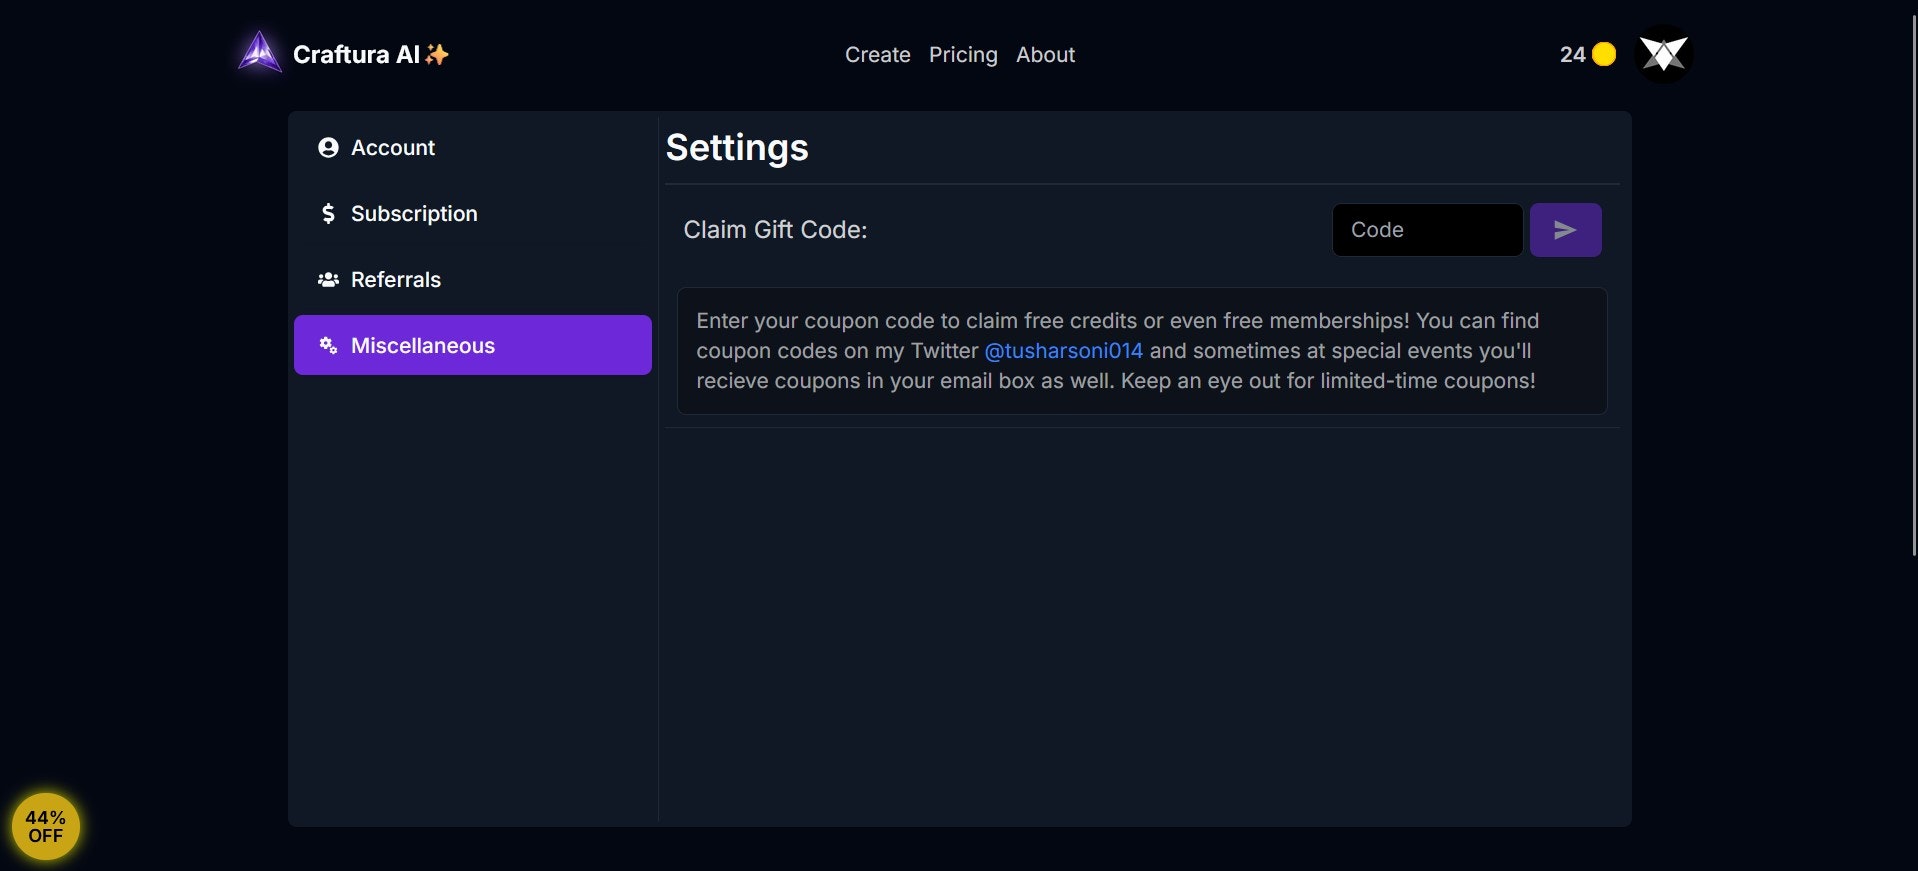Focus the gift Code input field

(1427, 230)
